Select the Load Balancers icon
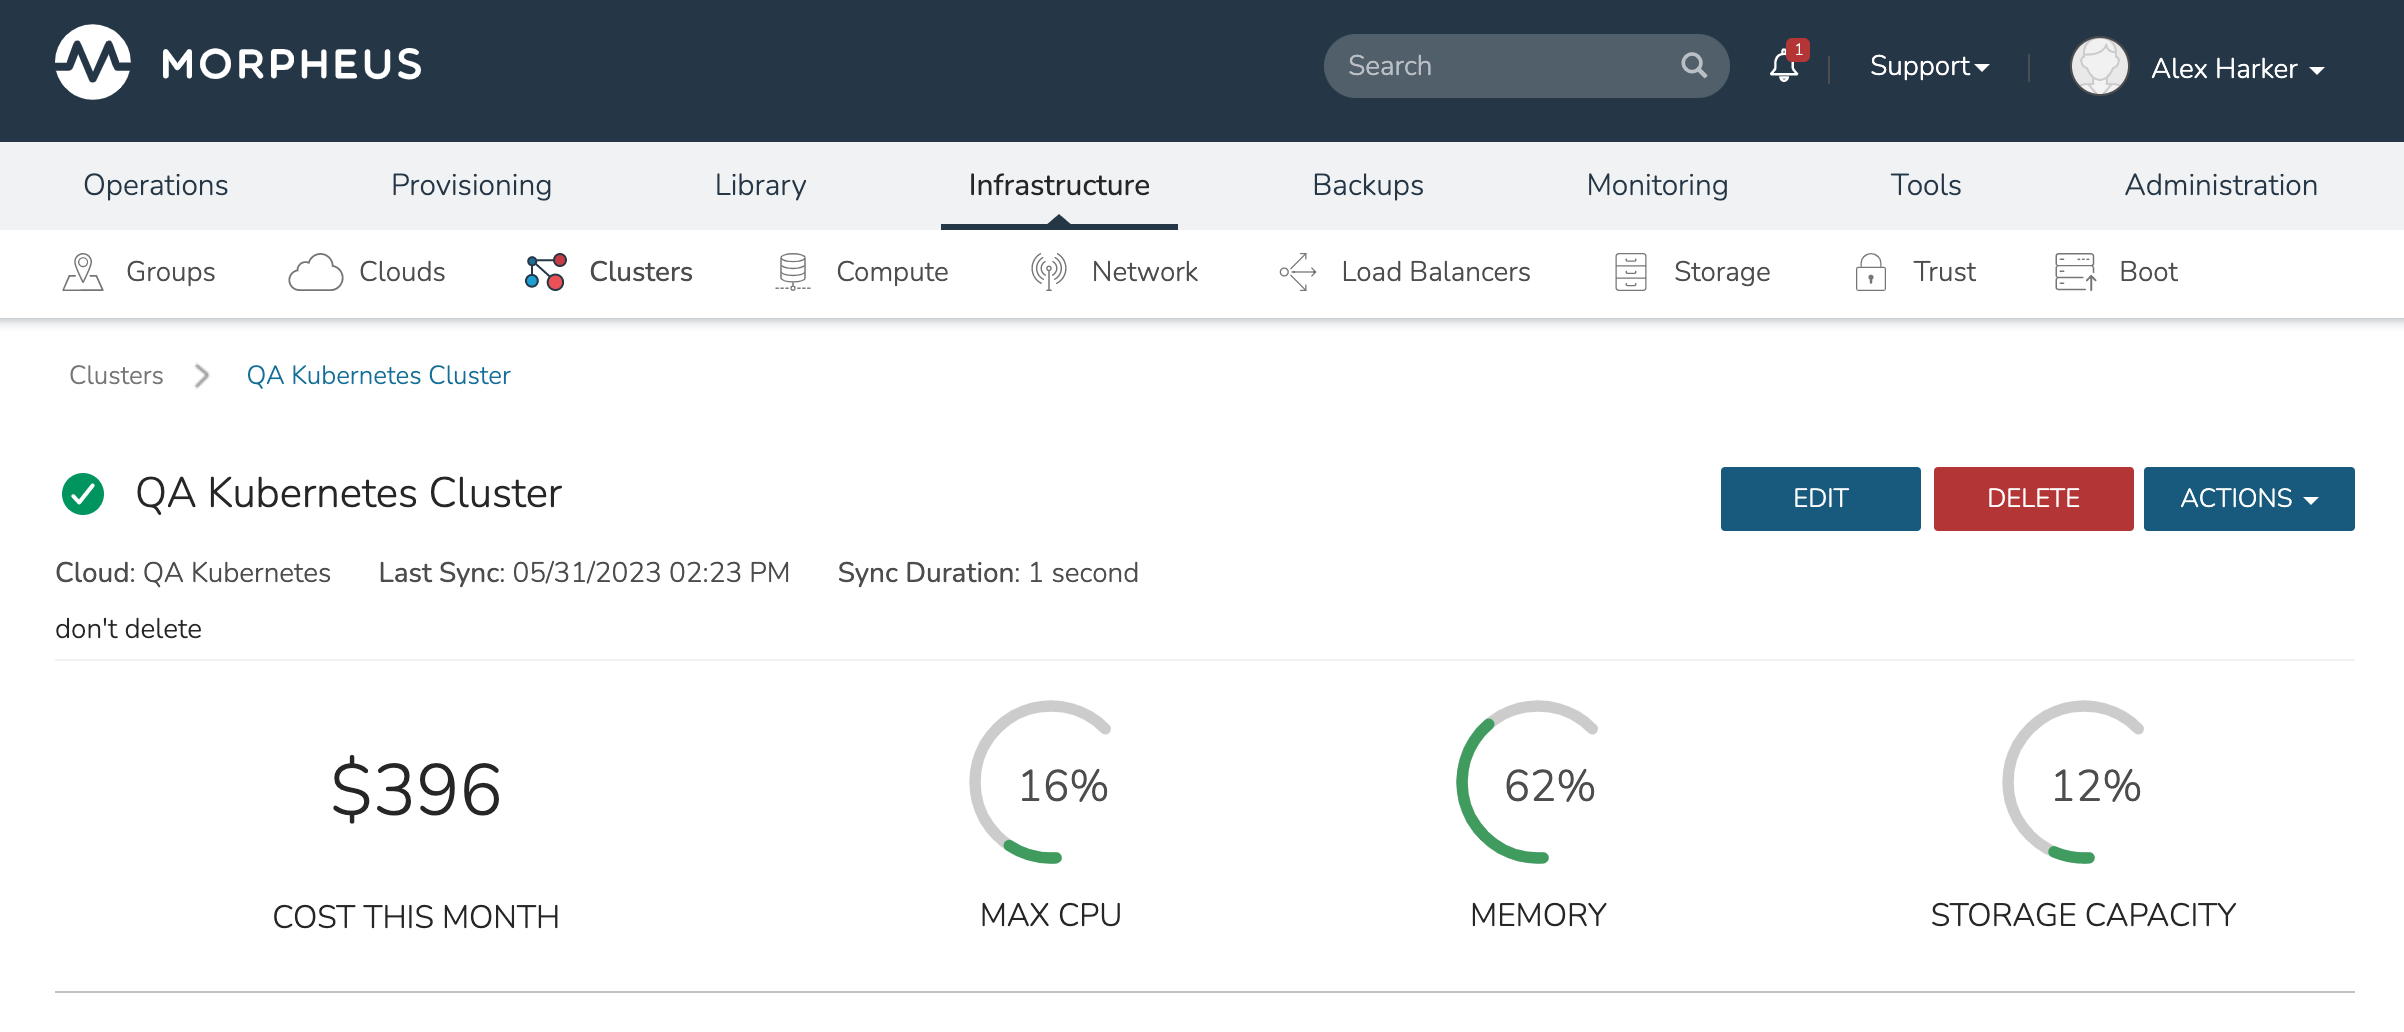This screenshot has width=2404, height=1032. point(1297,272)
